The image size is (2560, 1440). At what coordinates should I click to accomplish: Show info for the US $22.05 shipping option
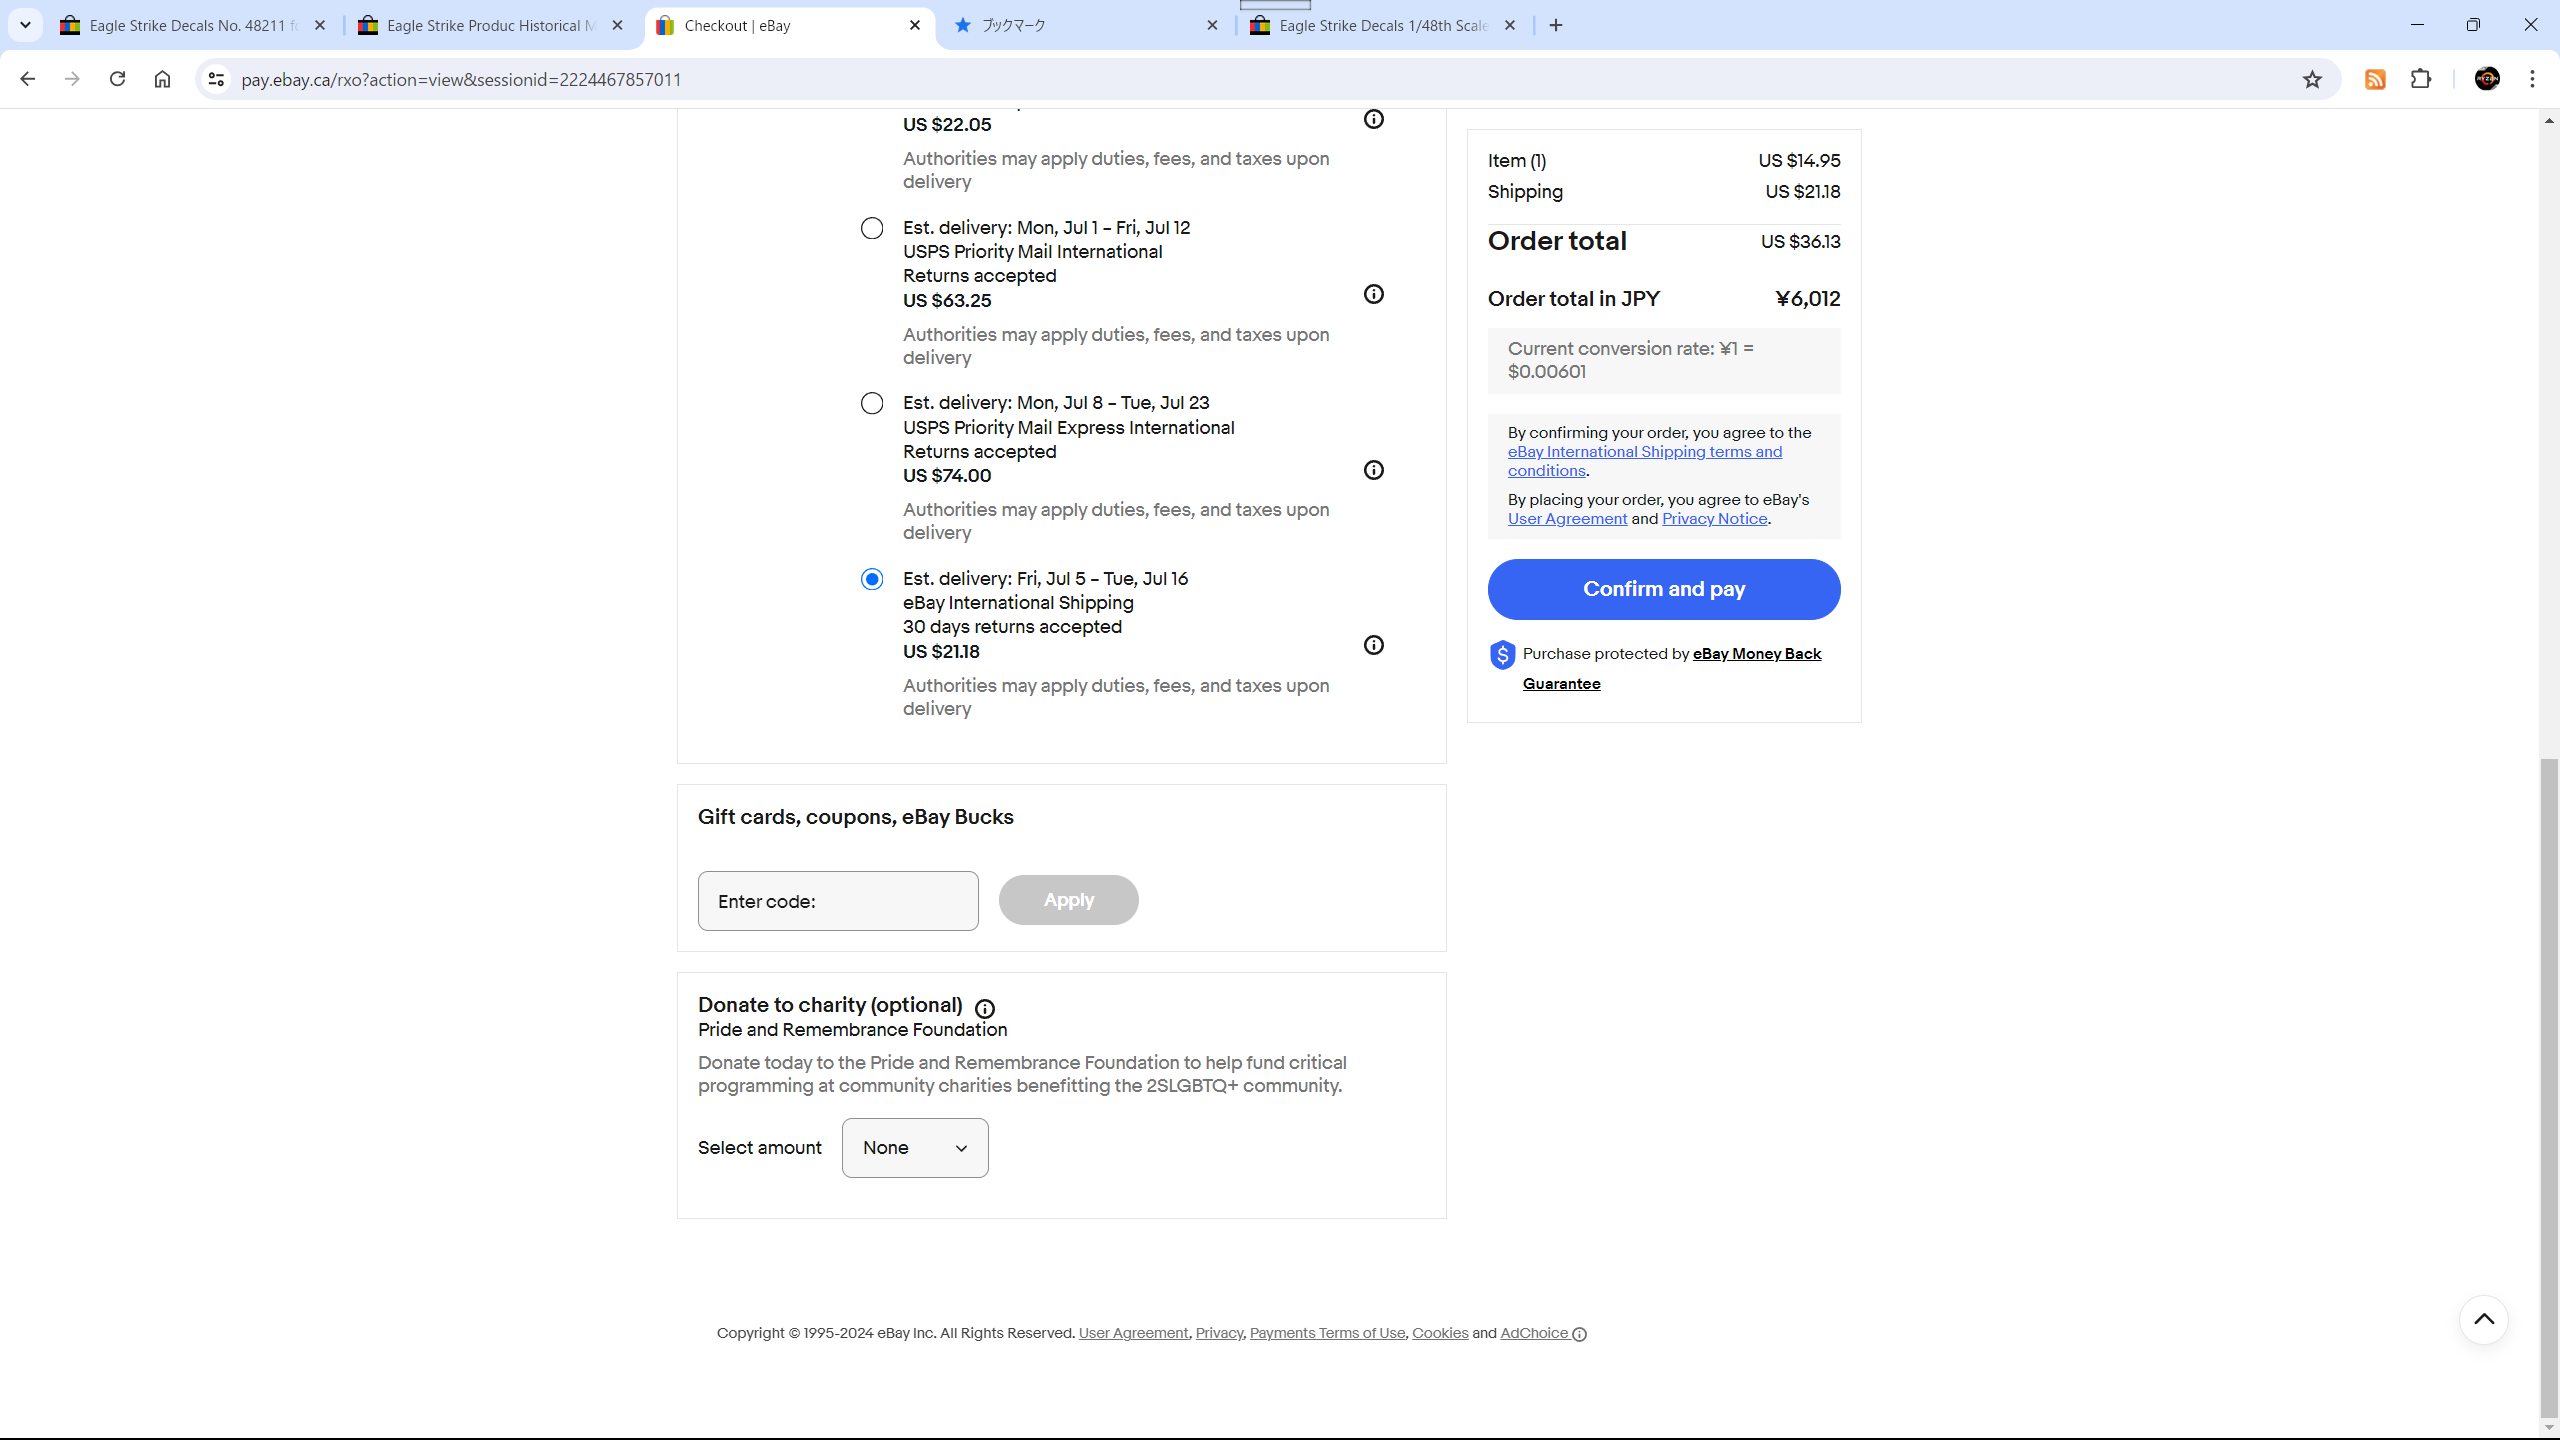click(1374, 119)
